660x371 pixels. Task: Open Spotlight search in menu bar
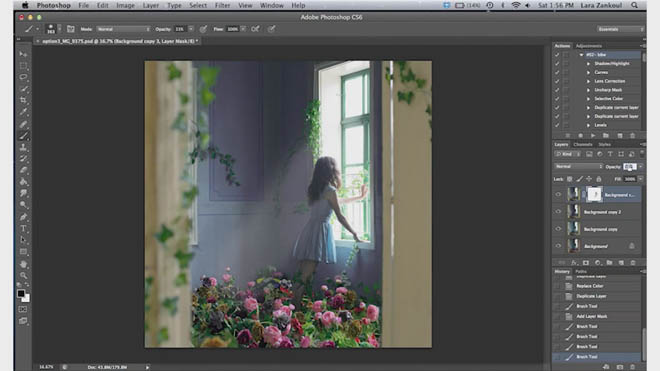click(634, 5)
